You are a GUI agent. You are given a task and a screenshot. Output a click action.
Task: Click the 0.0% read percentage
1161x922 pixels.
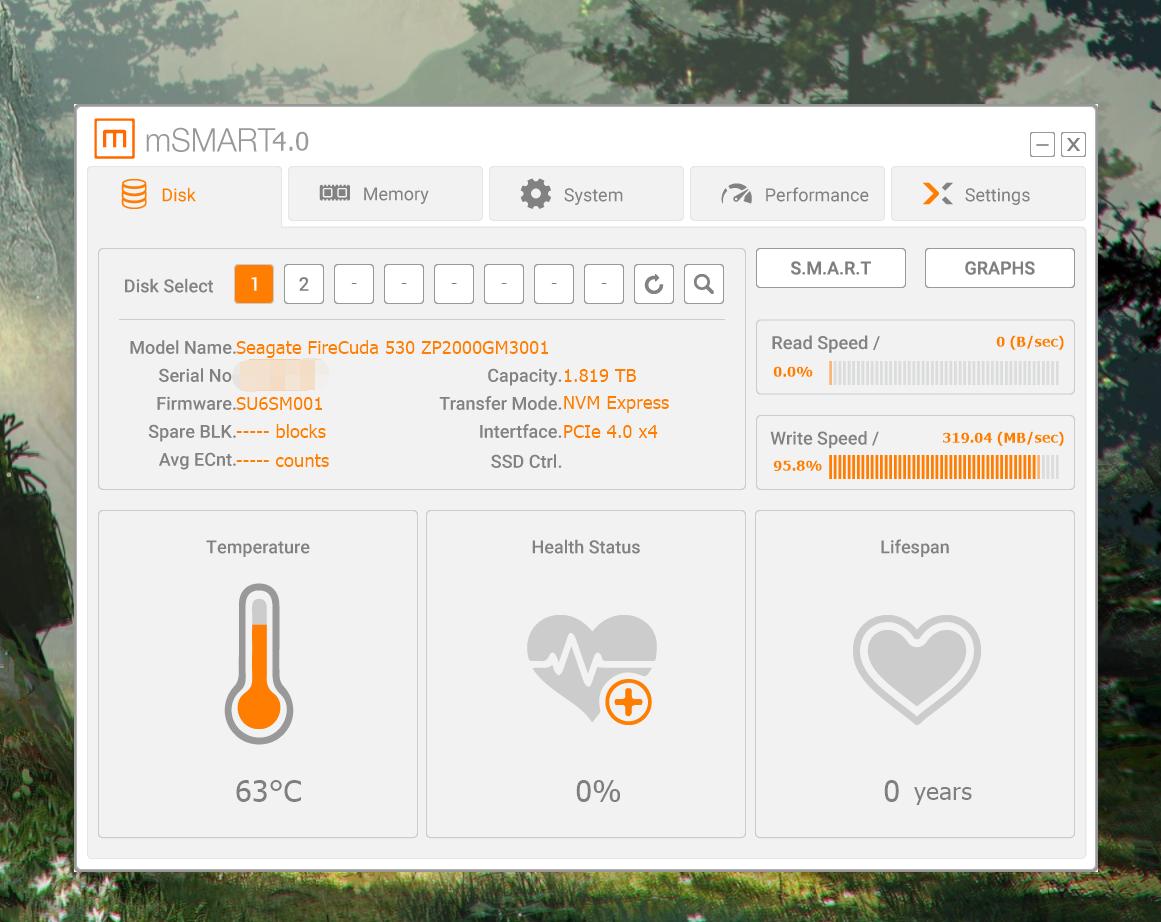coord(793,372)
